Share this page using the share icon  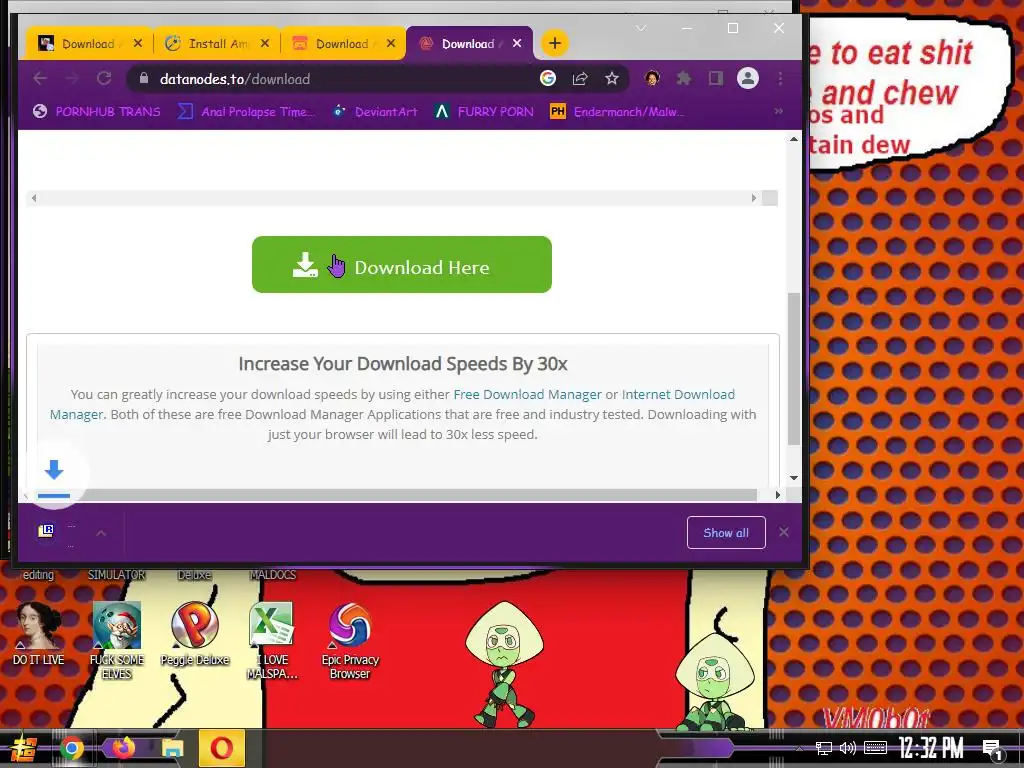pos(580,78)
